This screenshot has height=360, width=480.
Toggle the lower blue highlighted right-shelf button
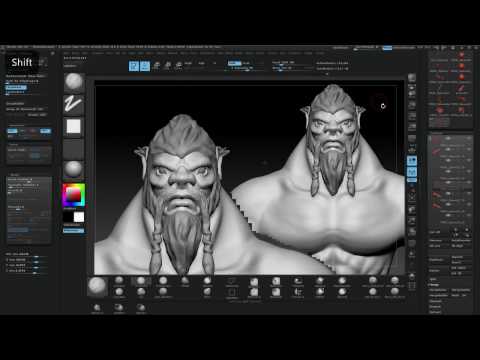tap(412, 173)
